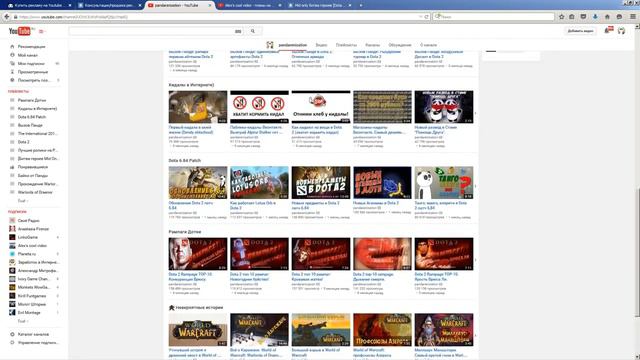Click the page vertical scrollbar thumb
The height and width of the screenshot is (360, 640).
pos(637,251)
